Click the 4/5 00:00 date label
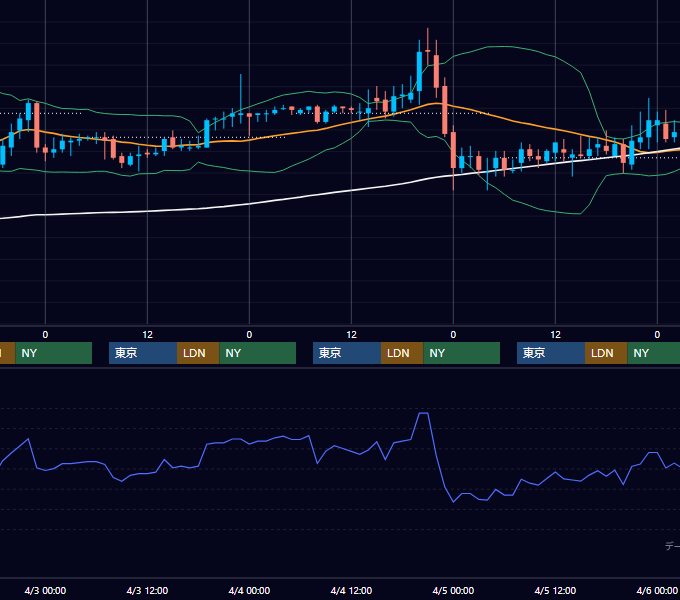This screenshot has height=600, width=680. pyautogui.click(x=453, y=590)
